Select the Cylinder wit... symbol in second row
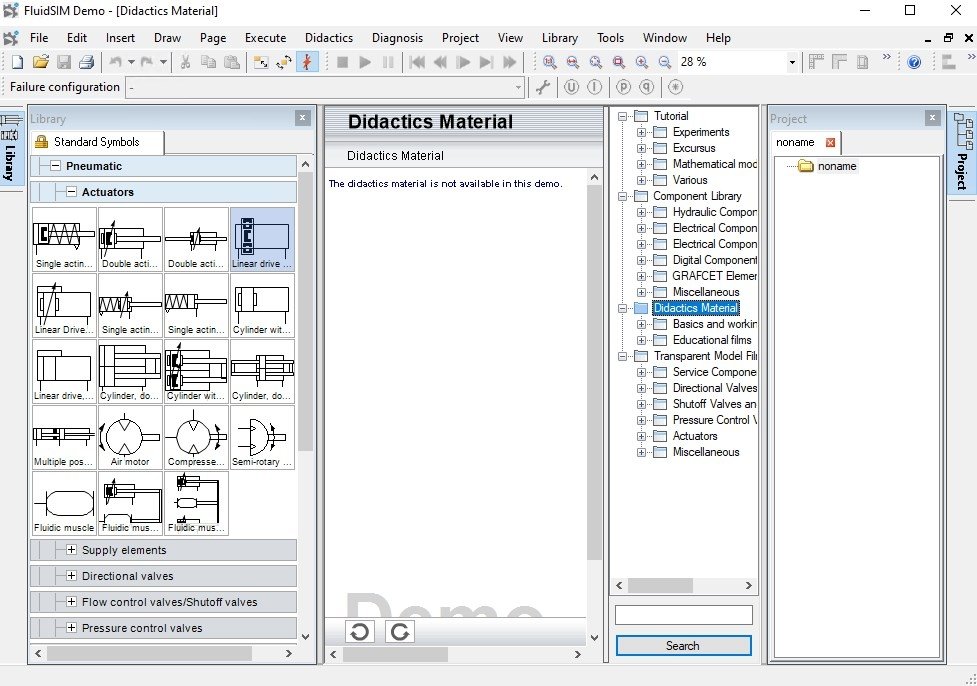The width and height of the screenshot is (977, 686). pyautogui.click(x=262, y=305)
